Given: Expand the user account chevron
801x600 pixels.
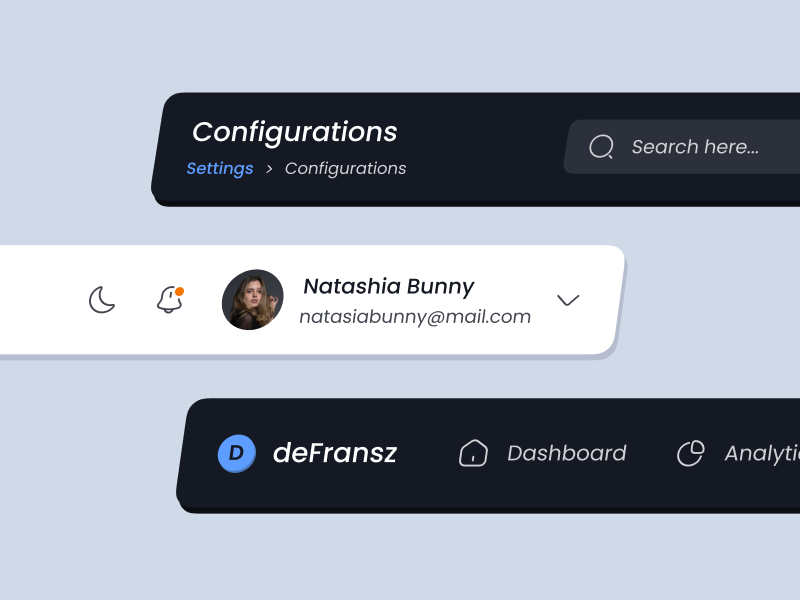Looking at the screenshot, I should pos(568,300).
